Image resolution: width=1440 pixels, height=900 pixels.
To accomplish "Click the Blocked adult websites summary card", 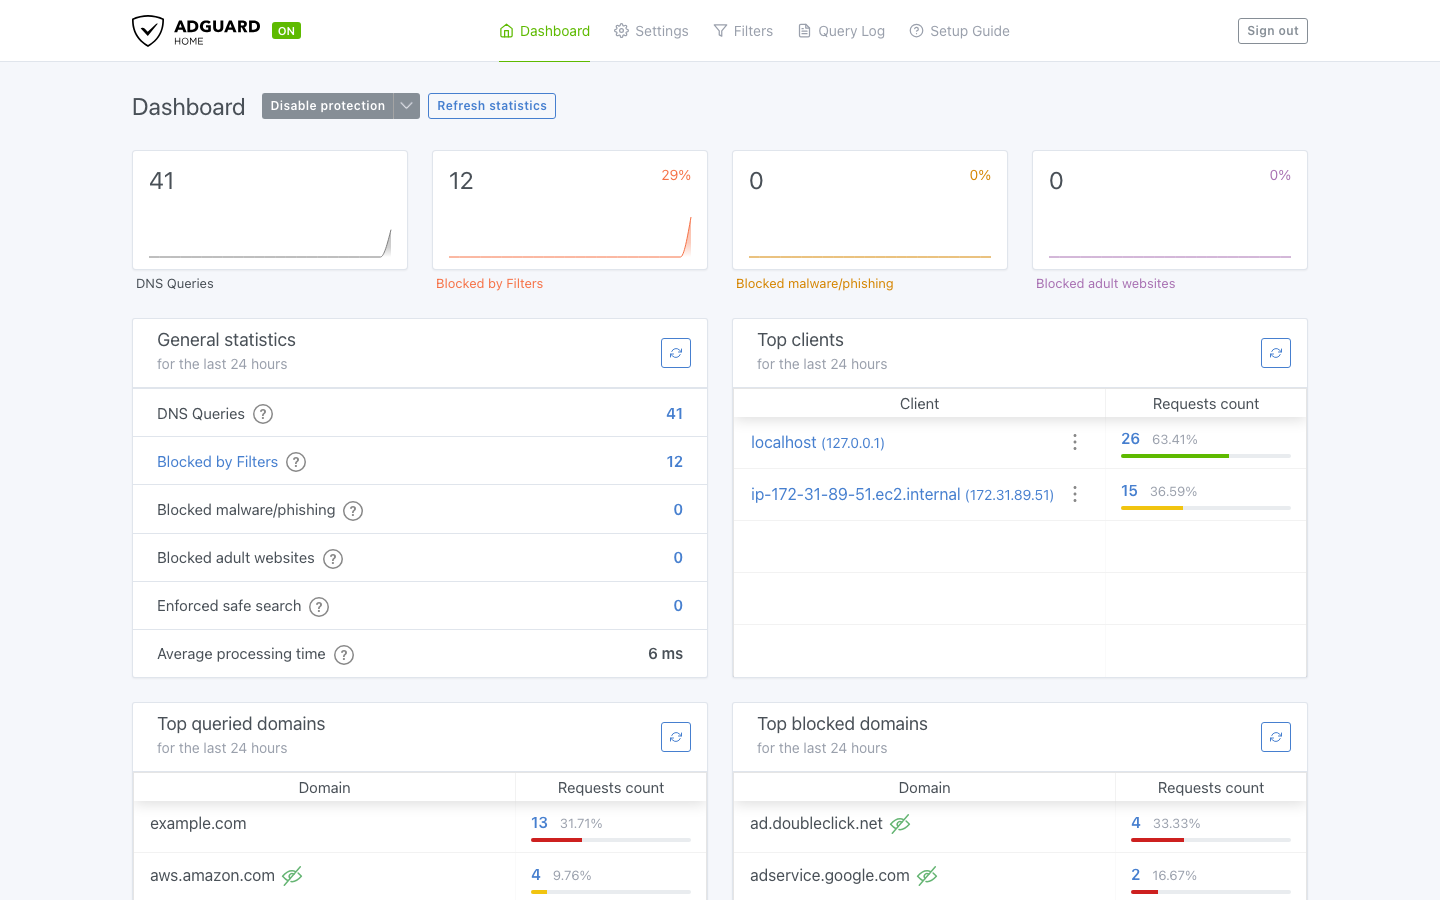I will [x=1170, y=210].
